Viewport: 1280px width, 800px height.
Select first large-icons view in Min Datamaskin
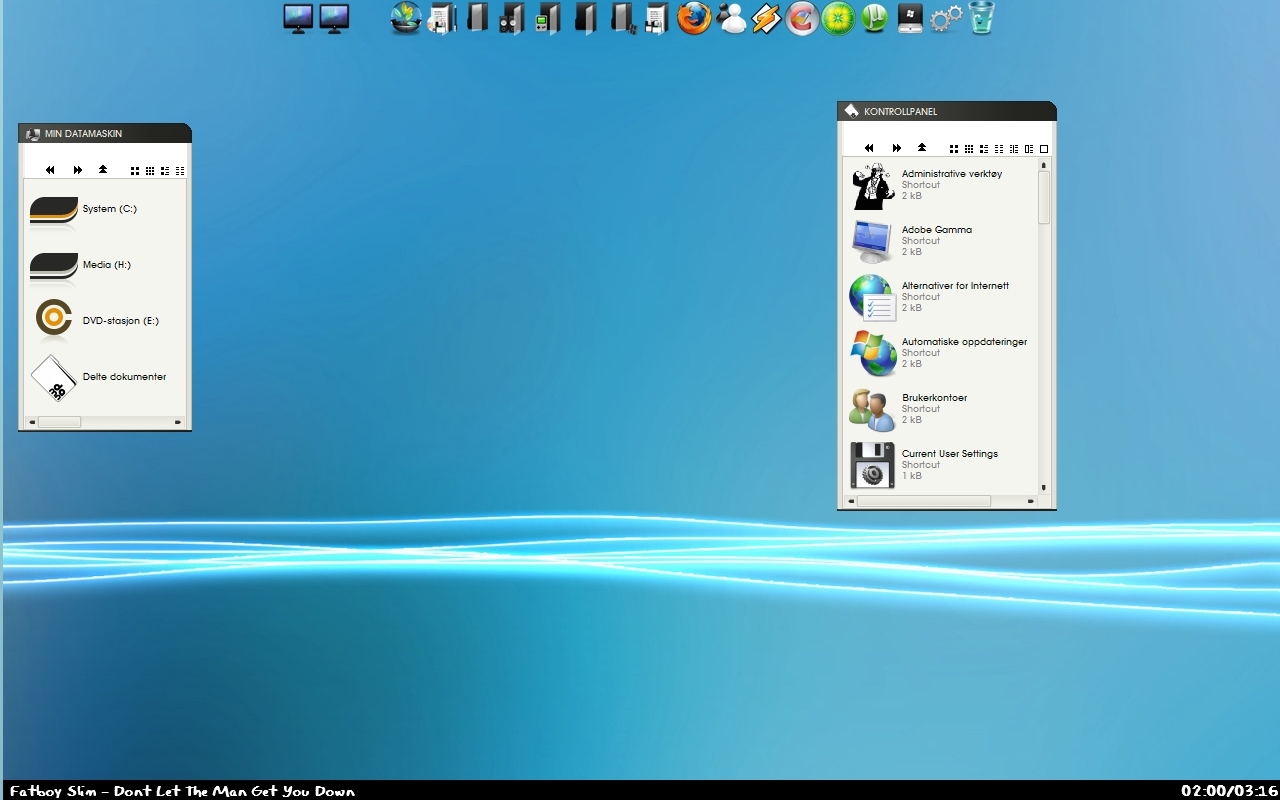coord(135,171)
